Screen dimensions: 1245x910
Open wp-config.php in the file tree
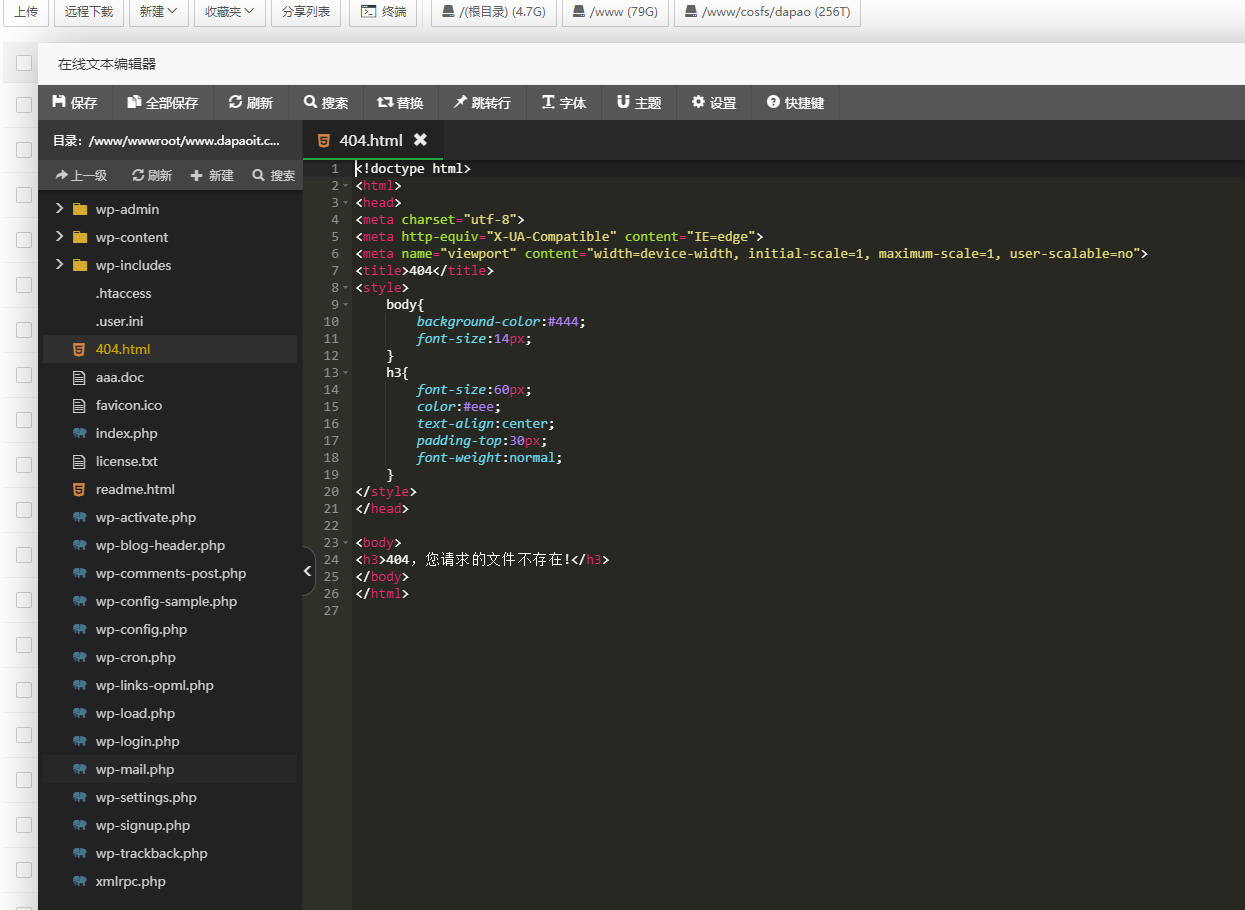[141, 629]
